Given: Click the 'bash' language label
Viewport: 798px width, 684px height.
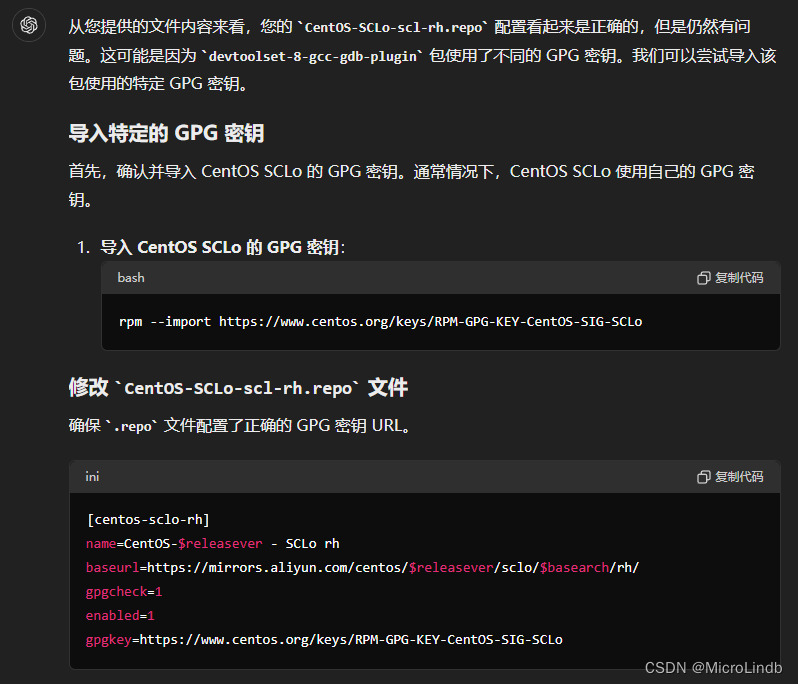Looking at the screenshot, I should tap(131, 278).
